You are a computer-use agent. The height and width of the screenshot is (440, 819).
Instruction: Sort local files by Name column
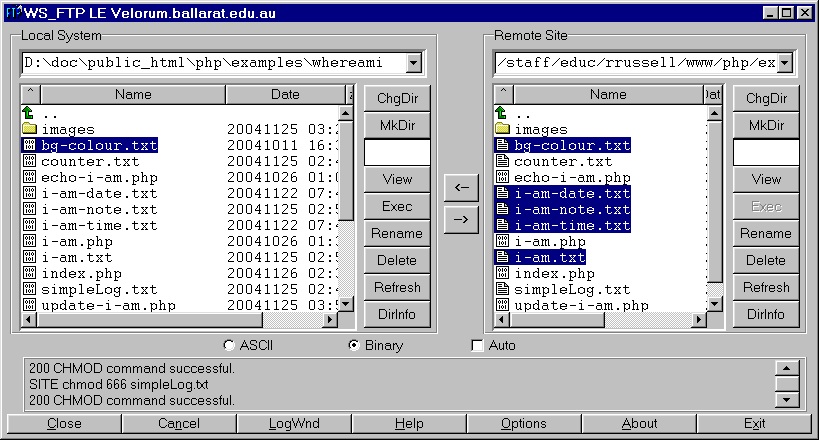click(133, 95)
